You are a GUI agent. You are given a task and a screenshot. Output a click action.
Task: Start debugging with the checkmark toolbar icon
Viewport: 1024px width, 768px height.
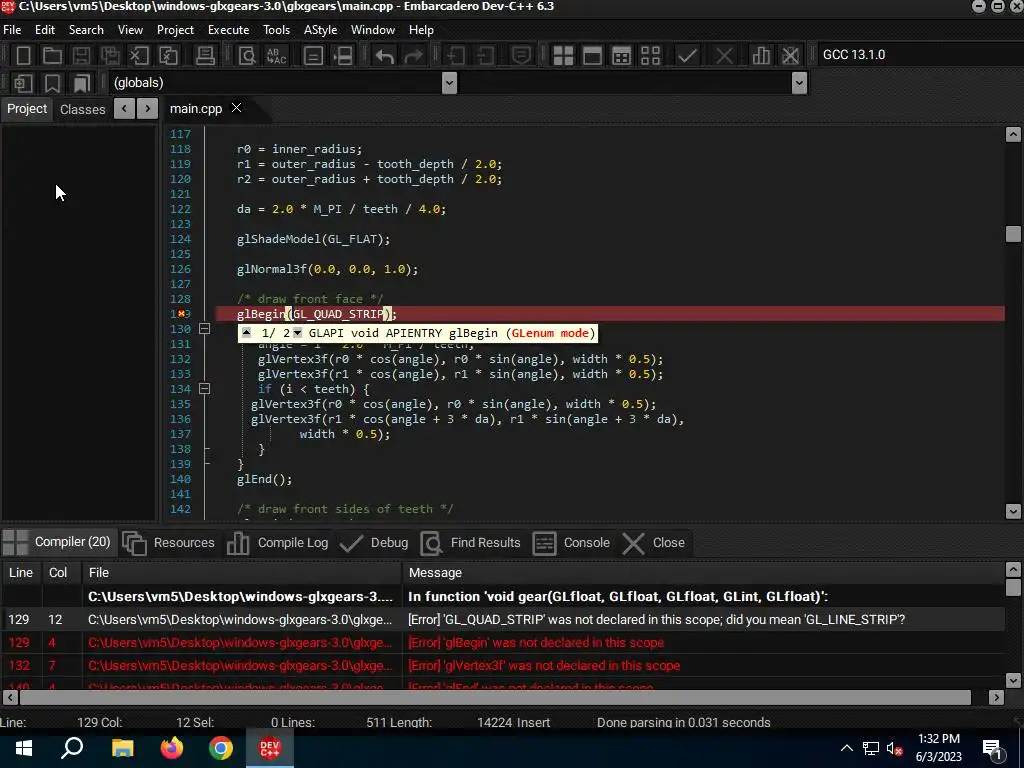pos(686,56)
